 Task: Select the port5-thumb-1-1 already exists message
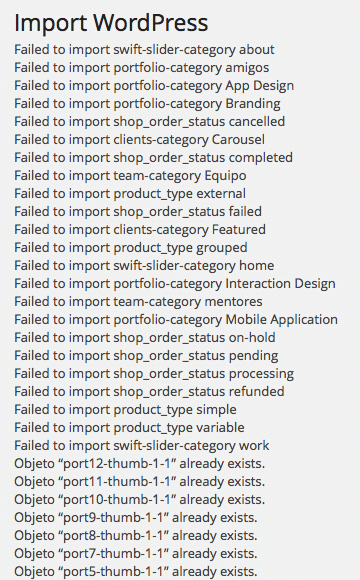coord(136,571)
